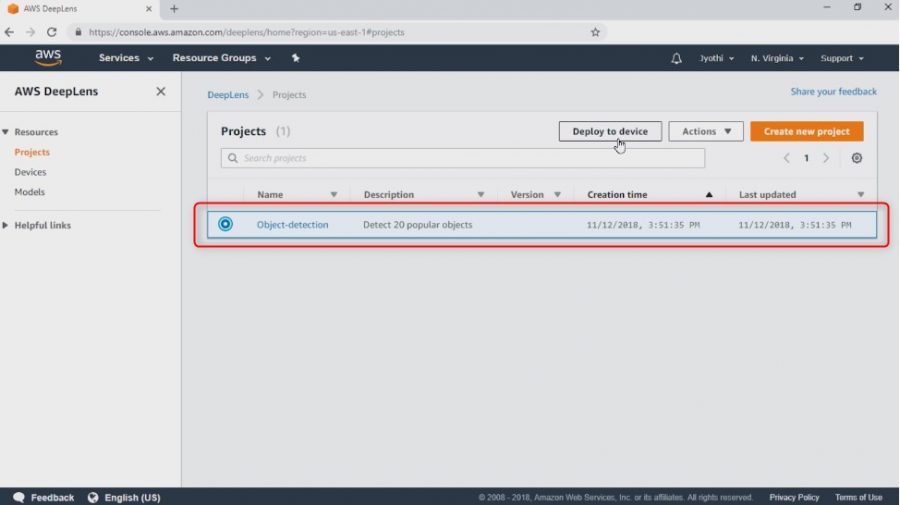Click the browser back arrow
This screenshot has height=505, width=900.
(x=9, y=32)
